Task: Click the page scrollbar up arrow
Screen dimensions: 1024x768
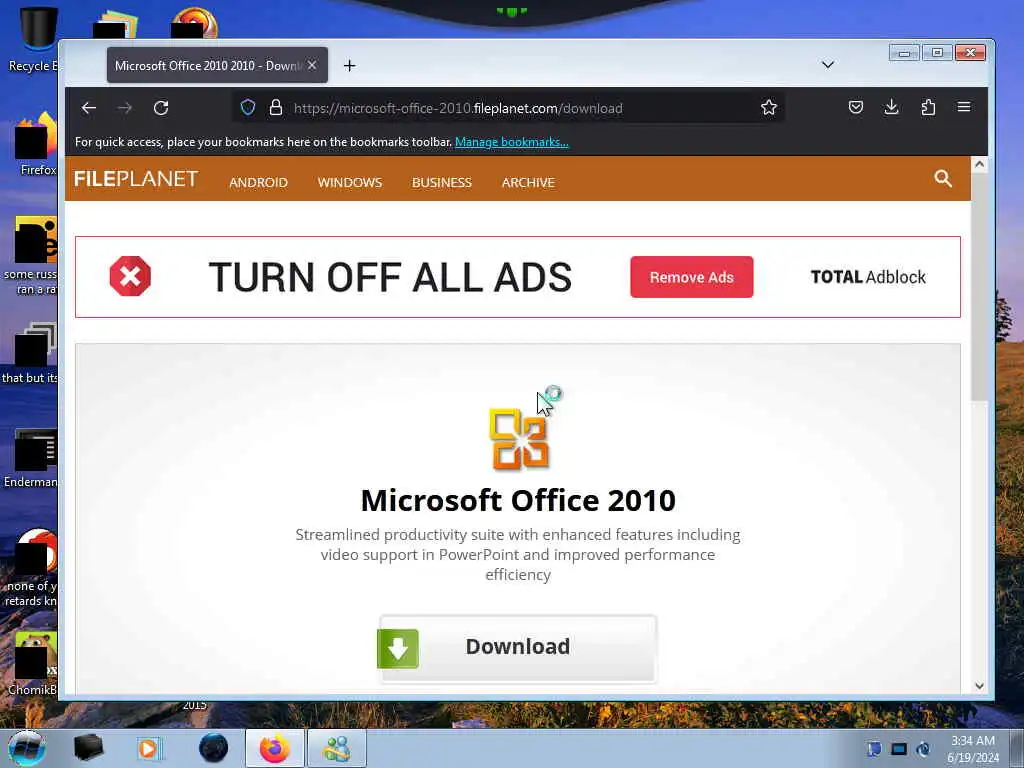Action: (x=979, y=165)
